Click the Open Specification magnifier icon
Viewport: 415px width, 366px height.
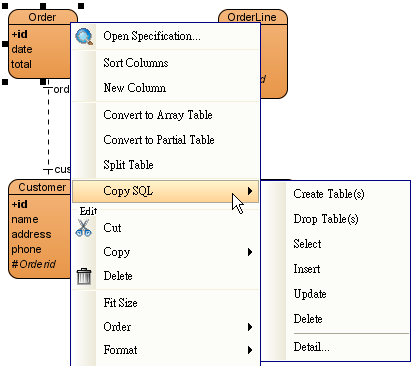[x=84, y=36]
